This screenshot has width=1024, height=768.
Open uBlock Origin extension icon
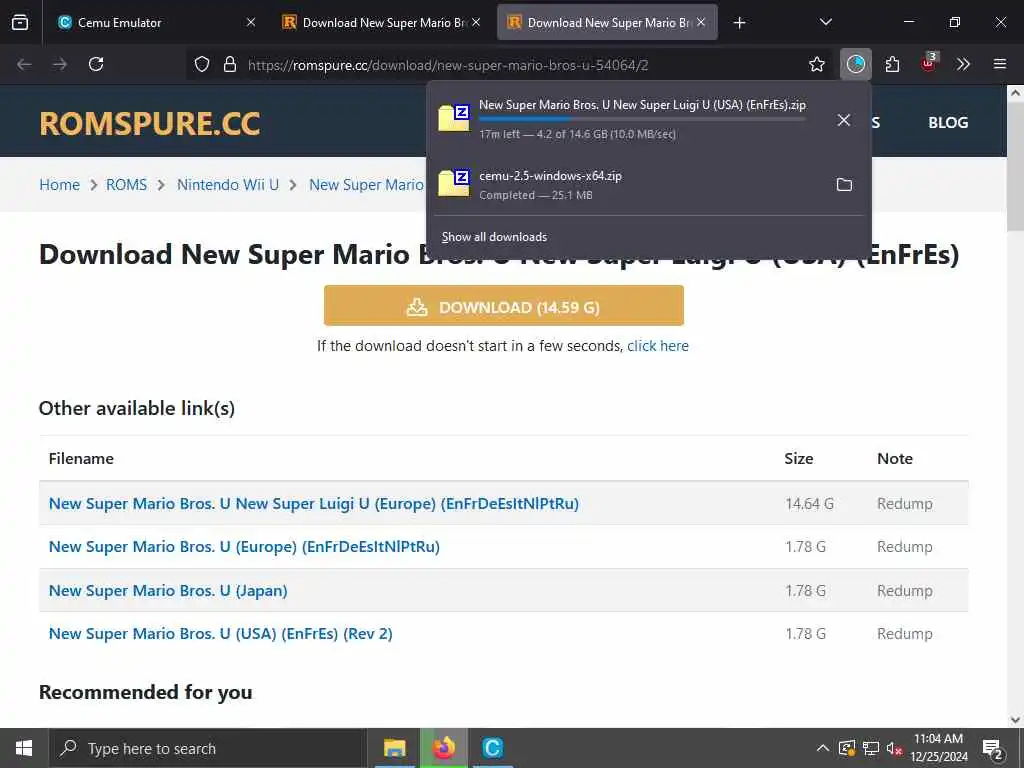[928, 63]
